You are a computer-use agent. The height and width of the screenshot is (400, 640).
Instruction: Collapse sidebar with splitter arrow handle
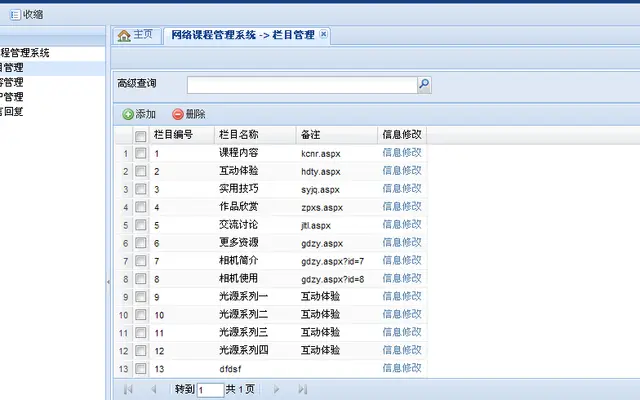coord(108,282)
